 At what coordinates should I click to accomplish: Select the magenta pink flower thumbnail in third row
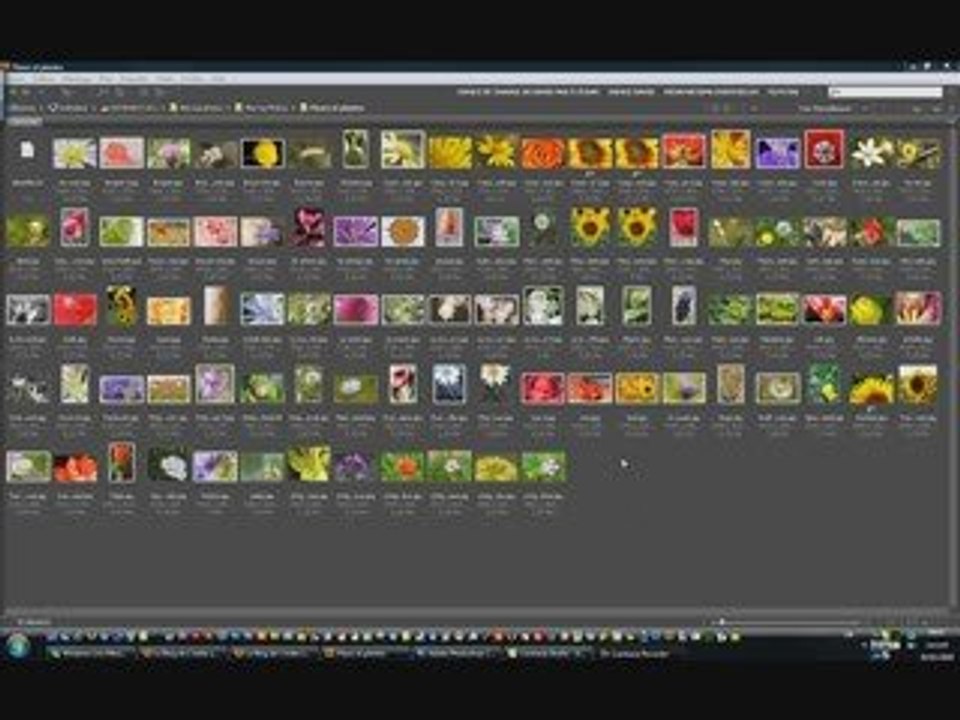click(356, 310)
